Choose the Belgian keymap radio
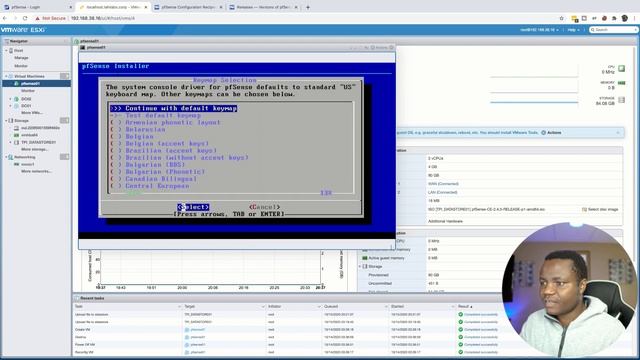This screenshot has width=640, height=360. (116, 137)
